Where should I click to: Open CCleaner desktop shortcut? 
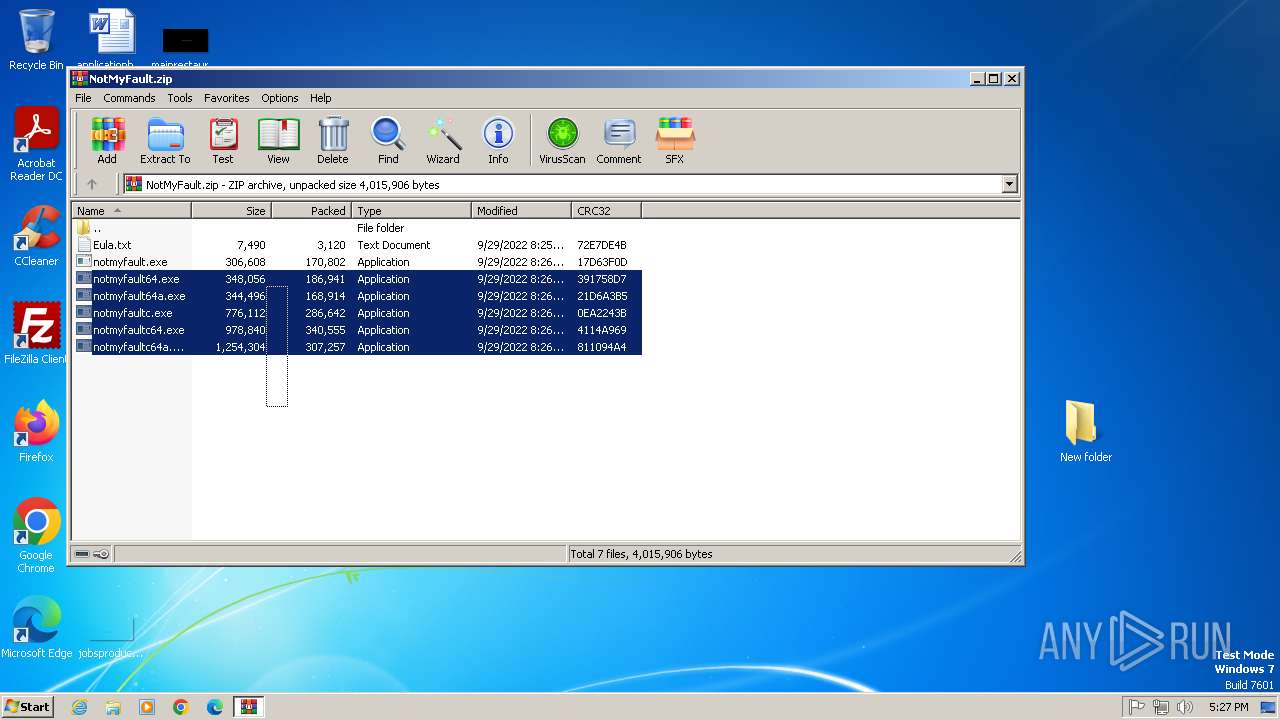36,236
